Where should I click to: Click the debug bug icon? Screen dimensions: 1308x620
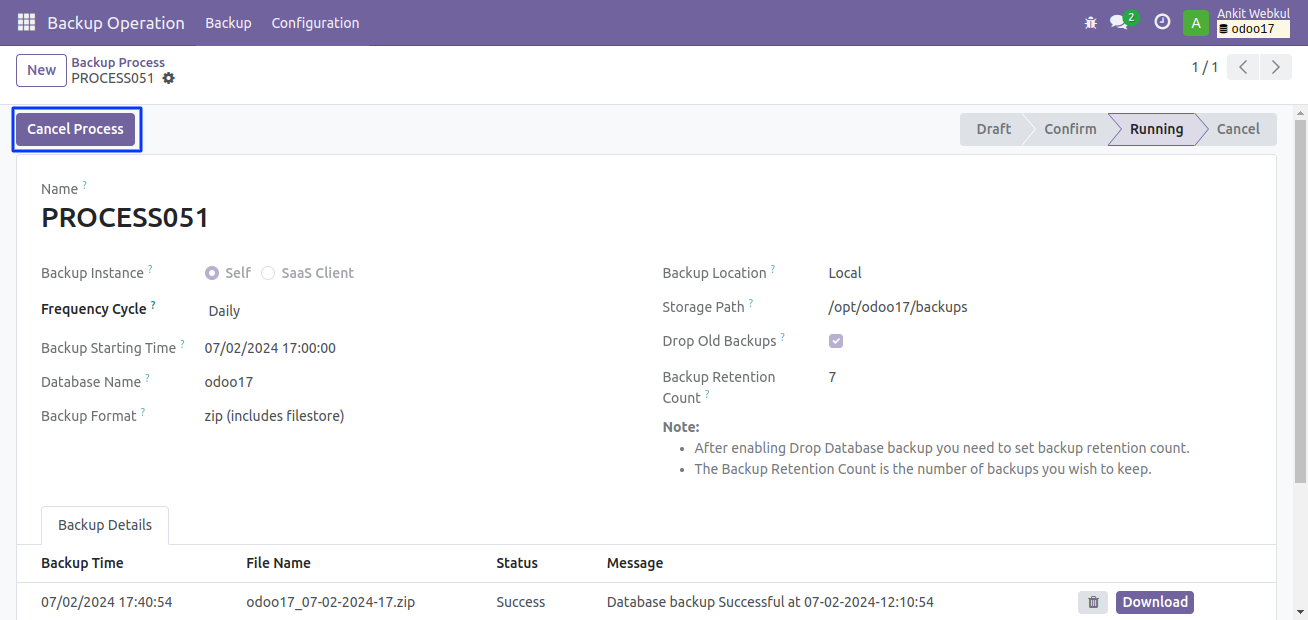click(1090, 22)
